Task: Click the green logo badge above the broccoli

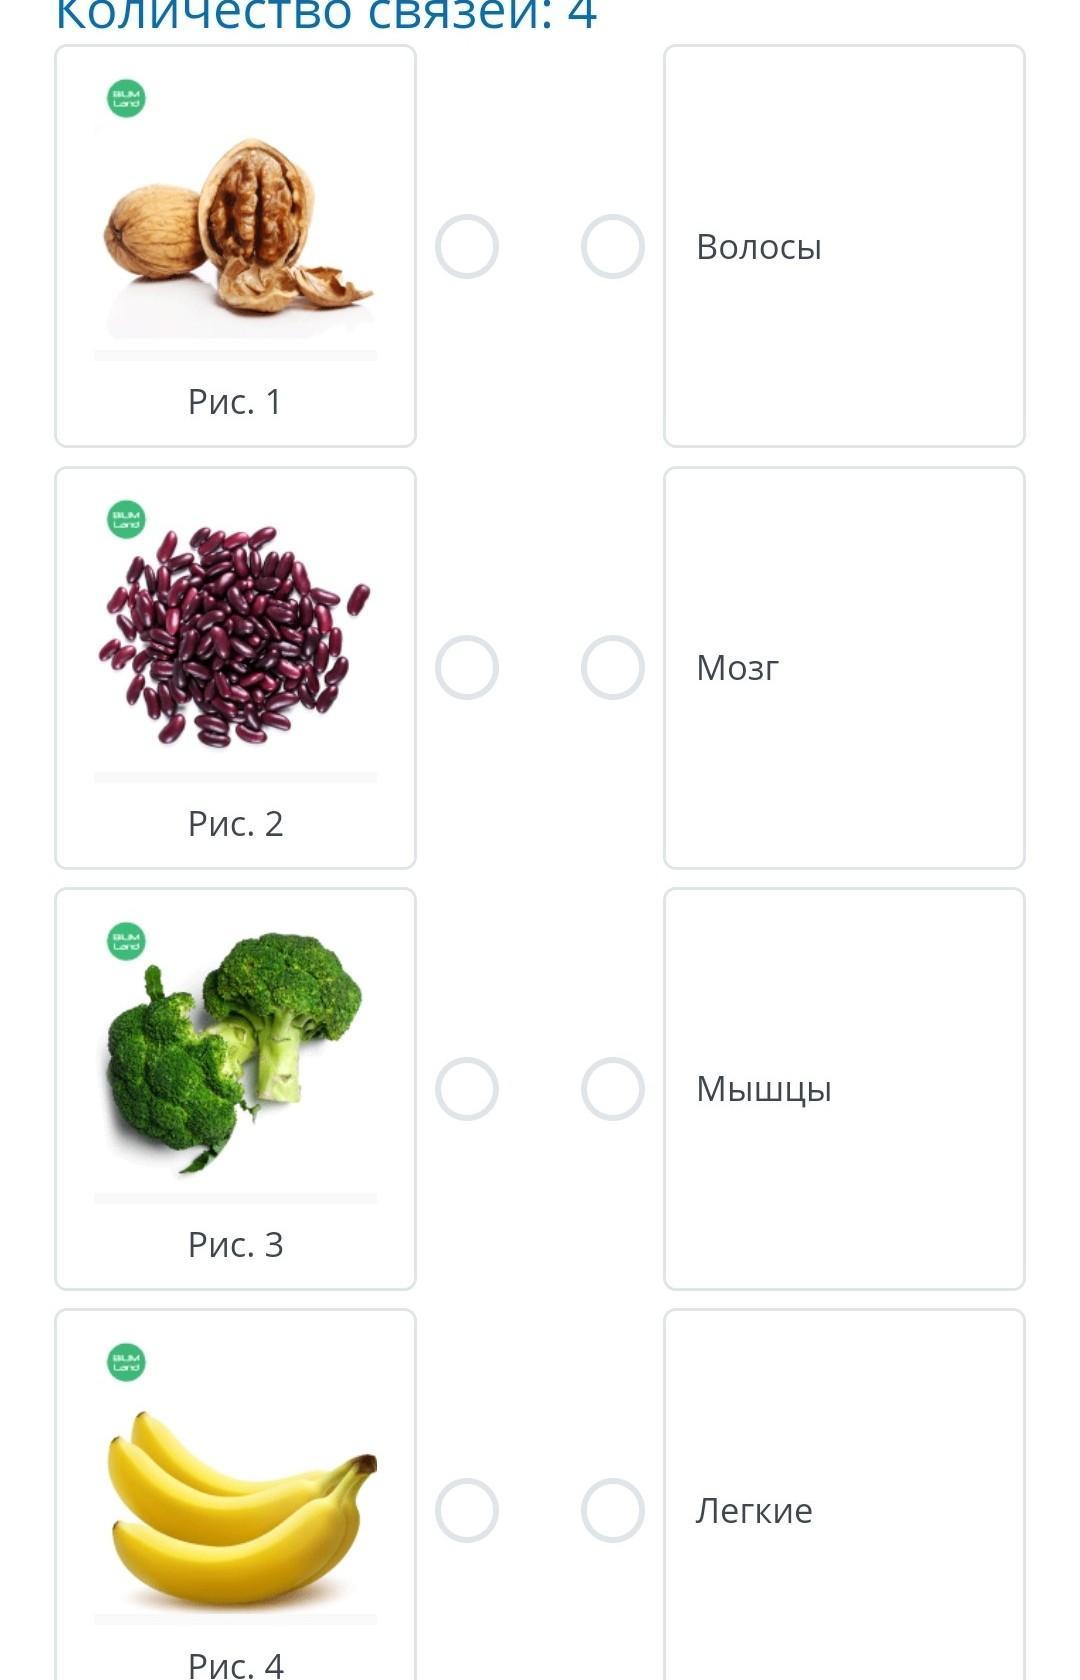Action: coord(126,941)
